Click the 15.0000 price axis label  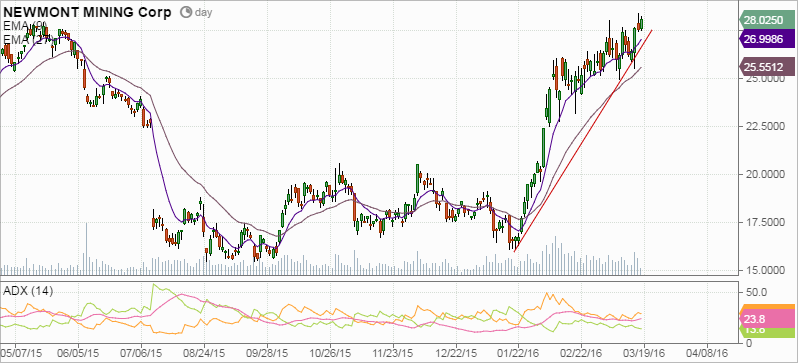click(x=764, y=270)
